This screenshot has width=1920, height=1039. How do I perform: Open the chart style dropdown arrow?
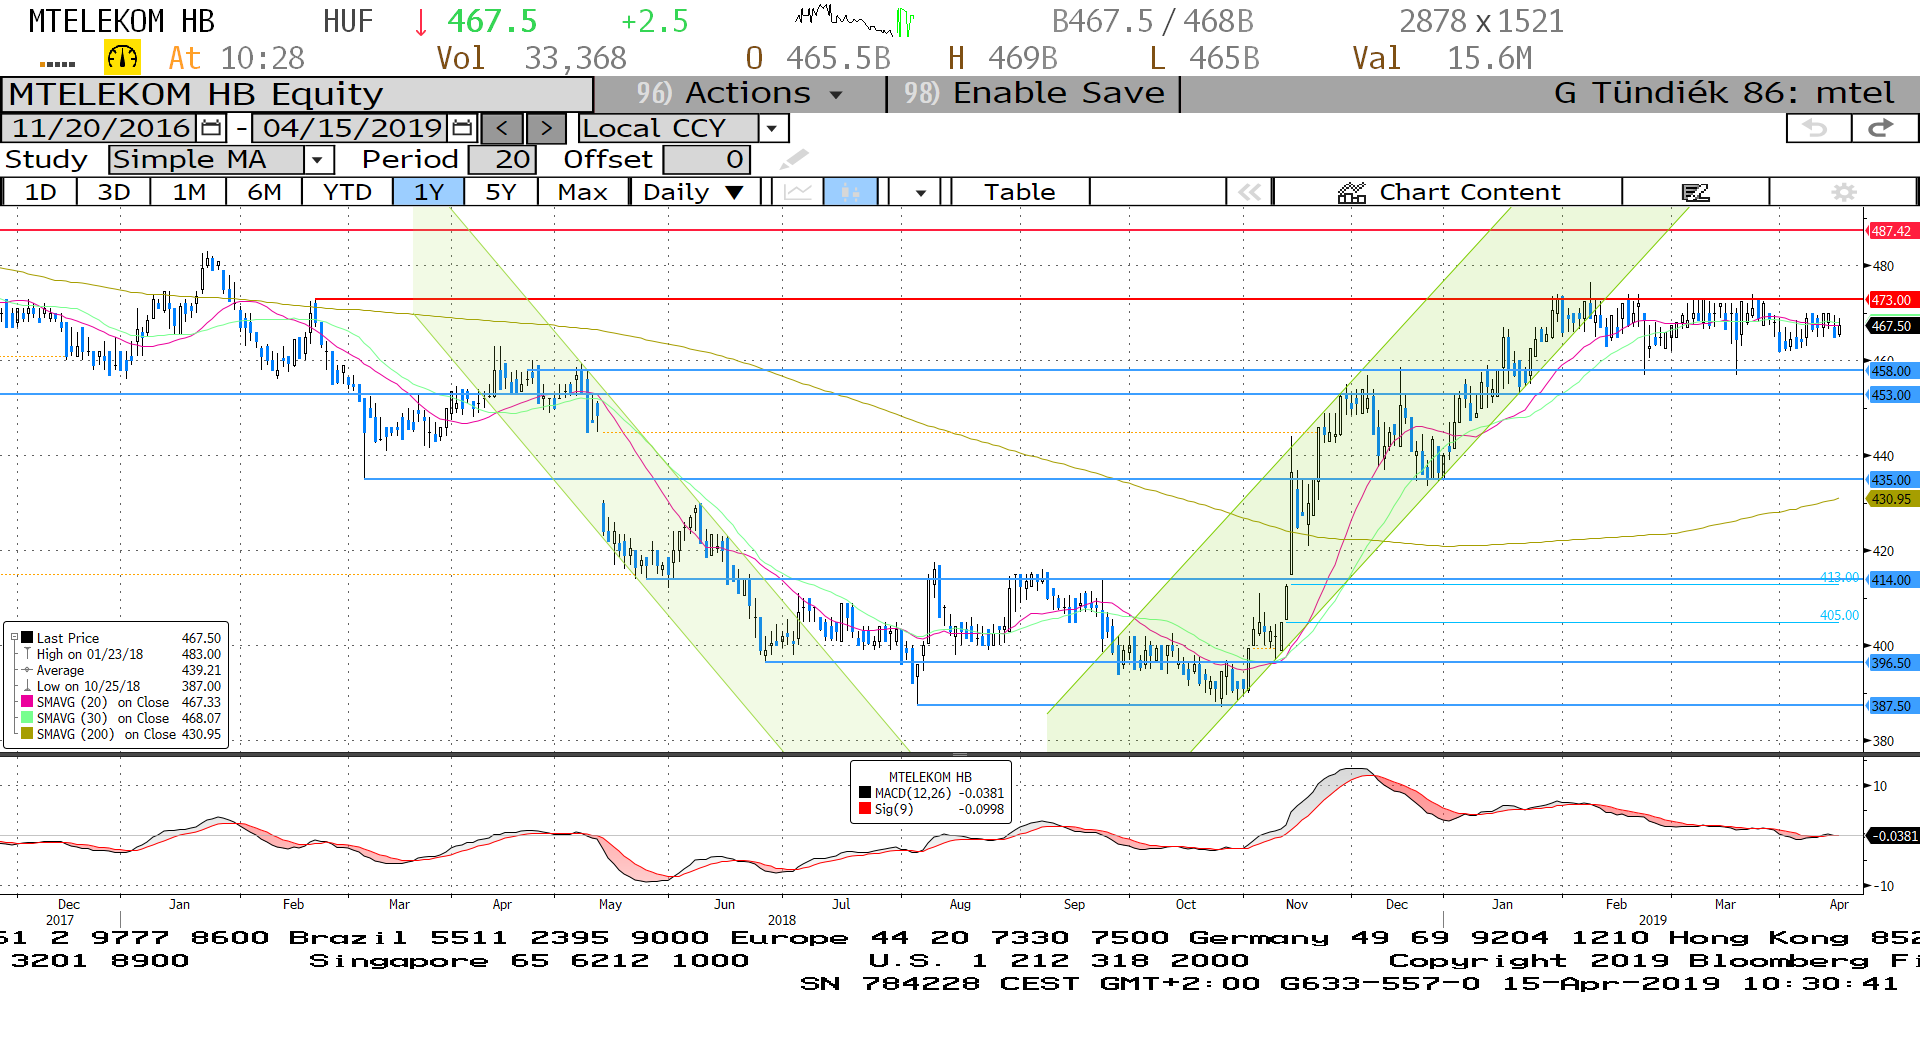(919, 192)
